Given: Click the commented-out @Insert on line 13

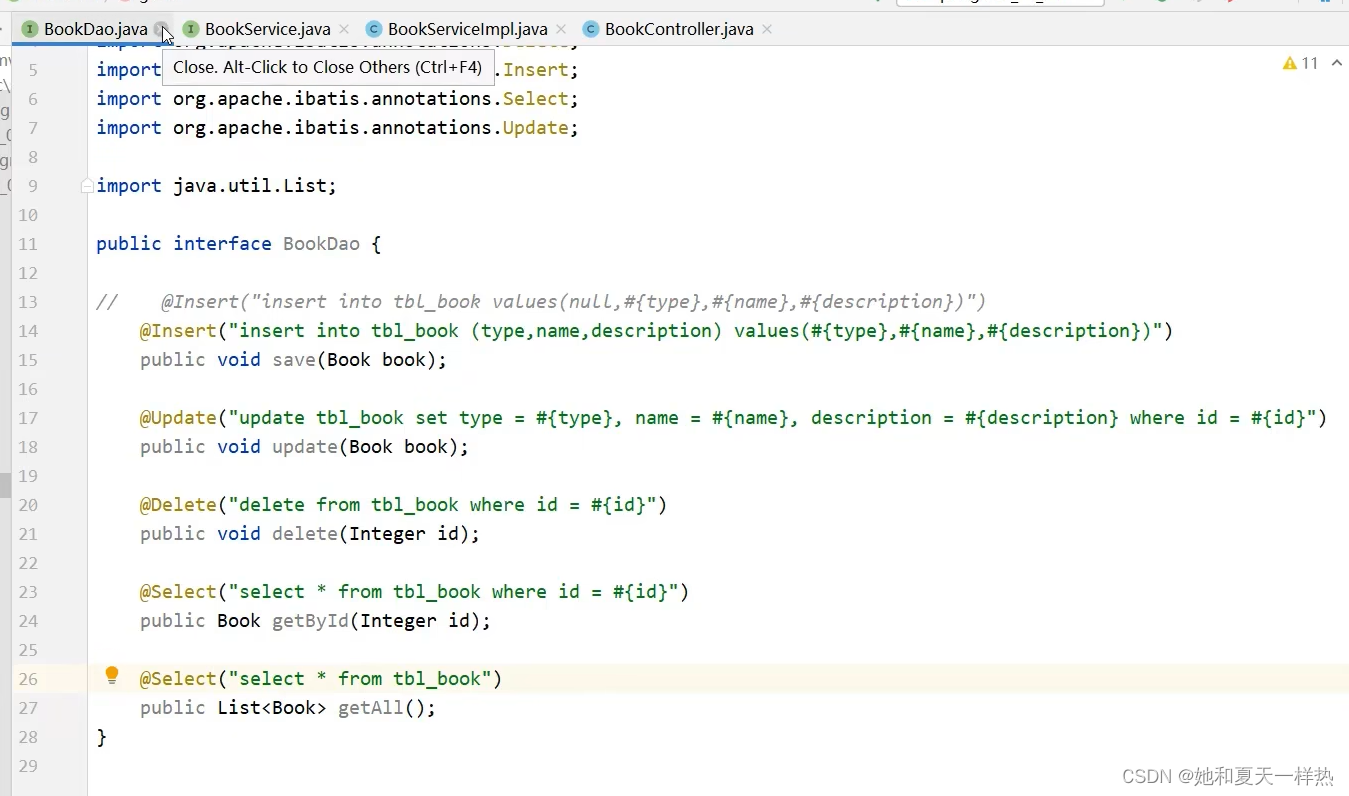Looking at the screenshot, I should pos(573,302).
